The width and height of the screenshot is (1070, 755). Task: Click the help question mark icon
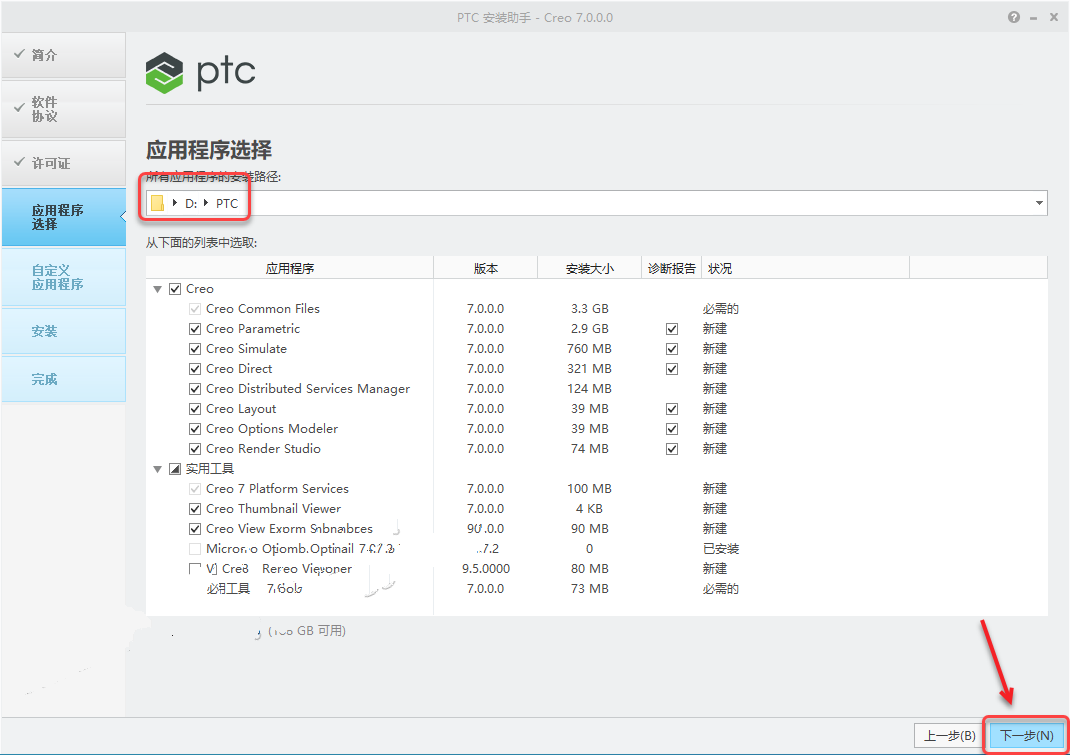(x=1014, y=17)
